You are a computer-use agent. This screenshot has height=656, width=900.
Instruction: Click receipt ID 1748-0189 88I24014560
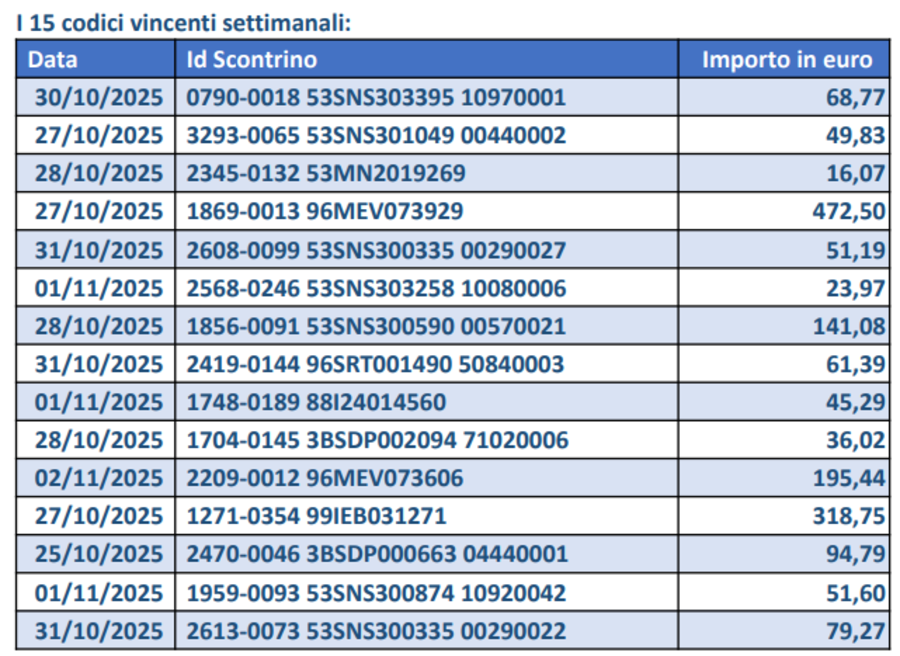pos(316,402)
